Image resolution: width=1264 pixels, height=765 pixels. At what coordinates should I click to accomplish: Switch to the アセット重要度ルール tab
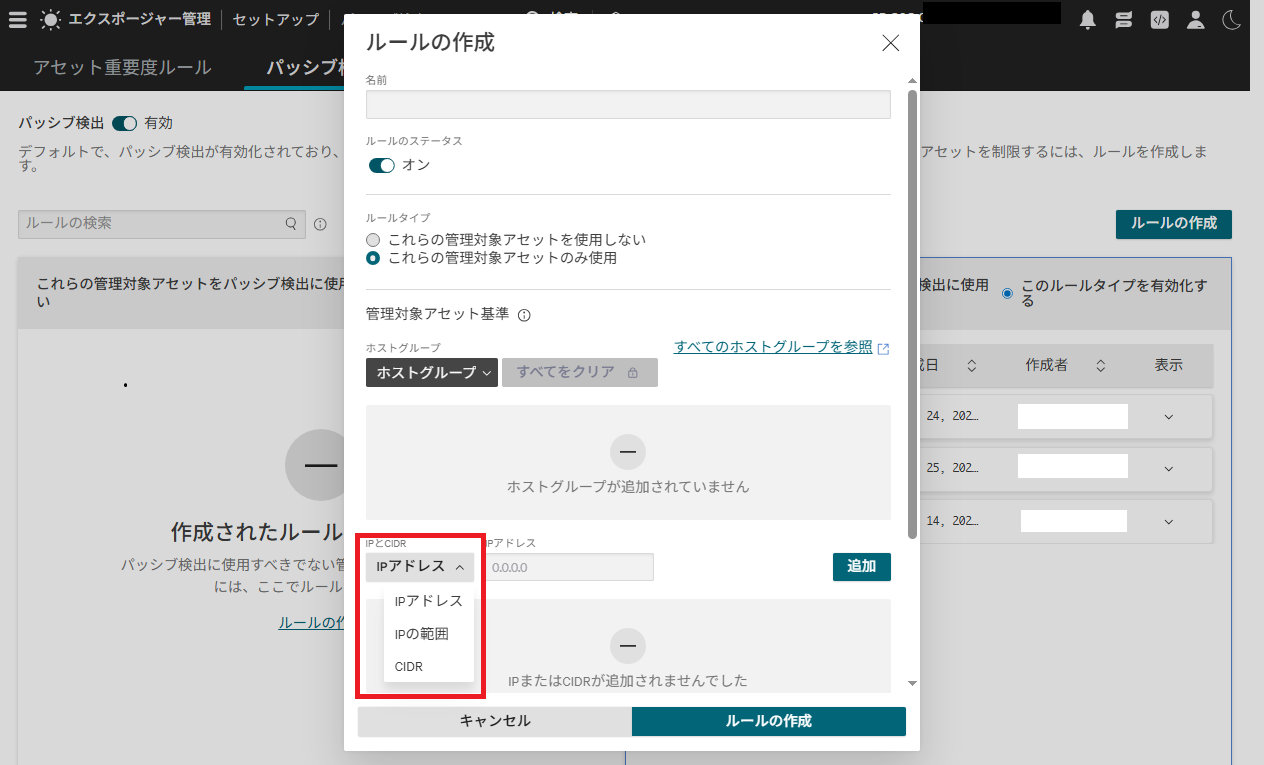120,67
